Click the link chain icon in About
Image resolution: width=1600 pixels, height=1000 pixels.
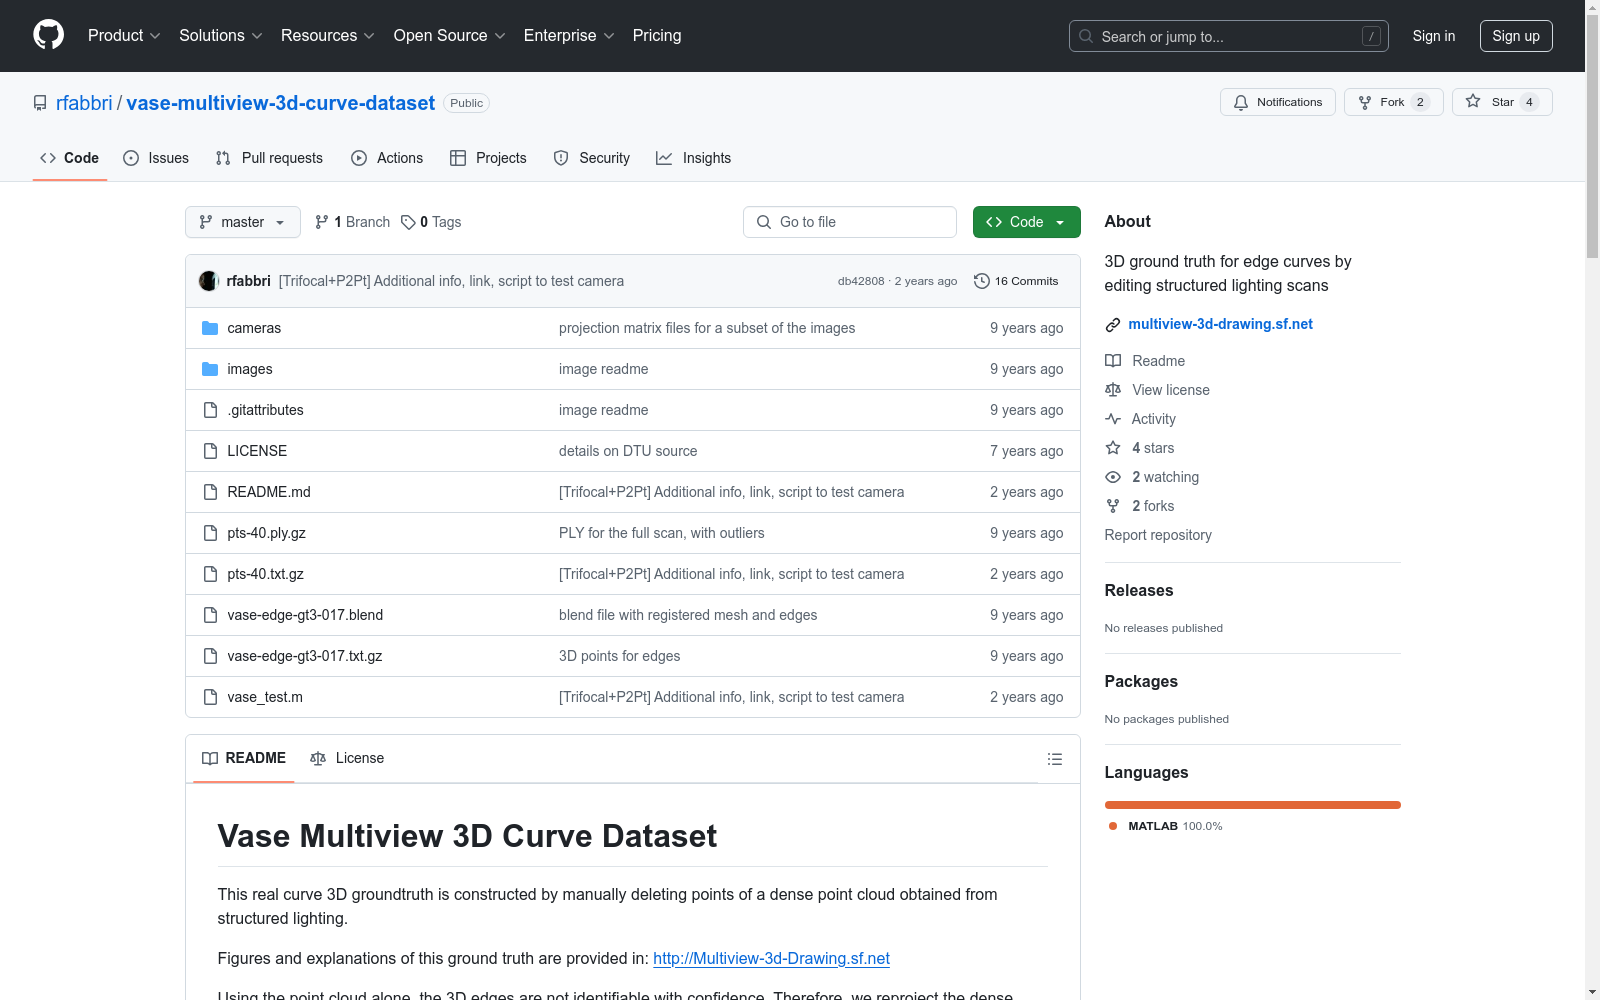click(x=1113, y=325)
